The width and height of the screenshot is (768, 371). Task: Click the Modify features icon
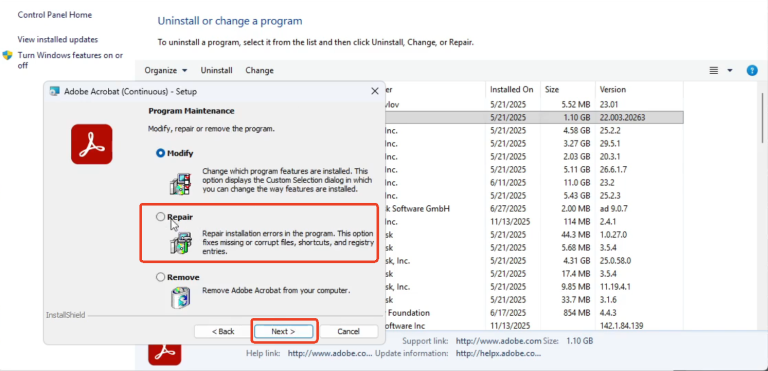click(x=181, y=184)
